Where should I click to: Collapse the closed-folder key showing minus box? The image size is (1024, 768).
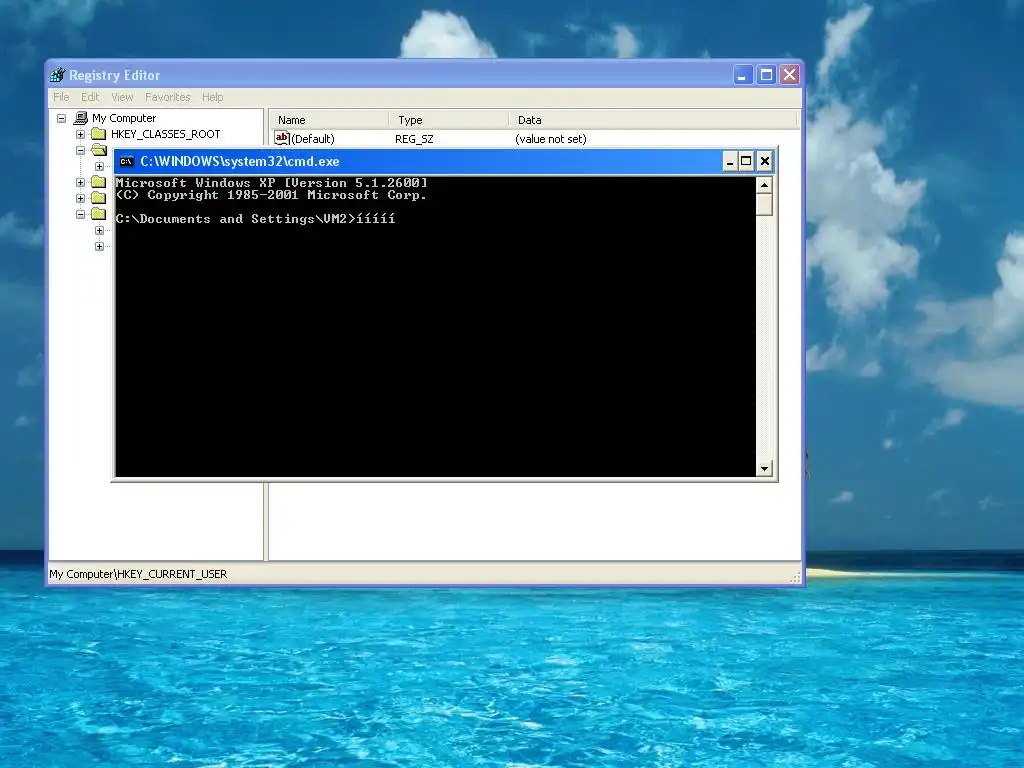coord(80,214)
